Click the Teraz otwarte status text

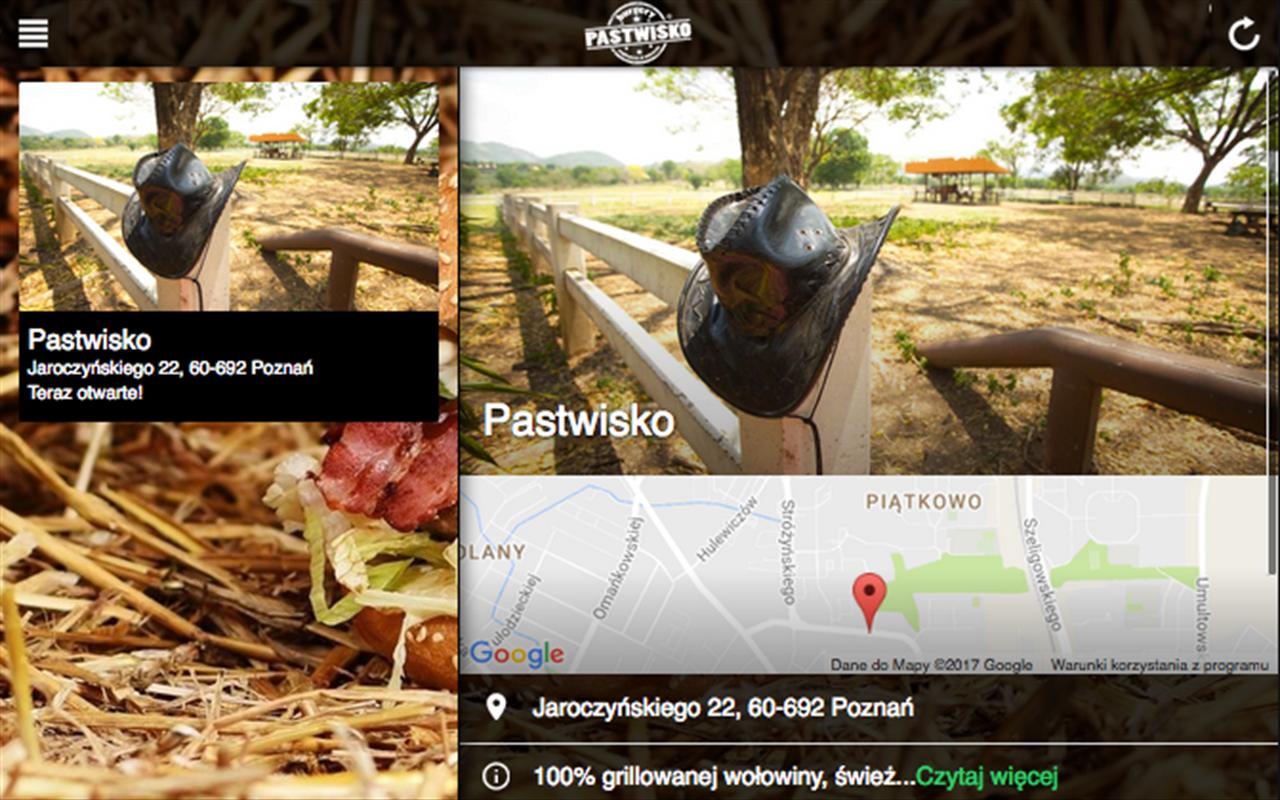(85, 392)
